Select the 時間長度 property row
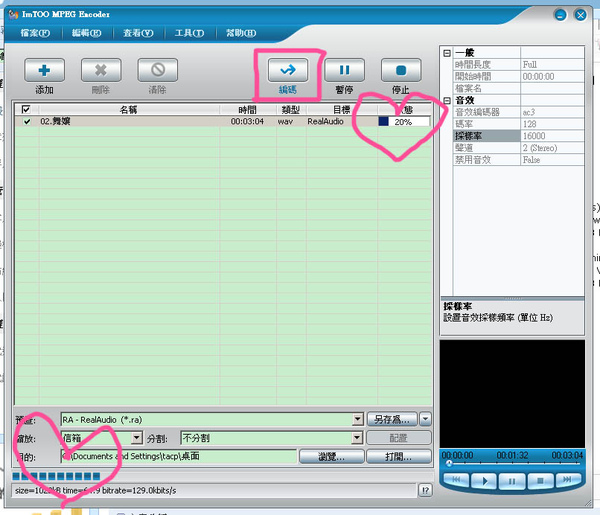600x515 pixels. coord(519,65)
